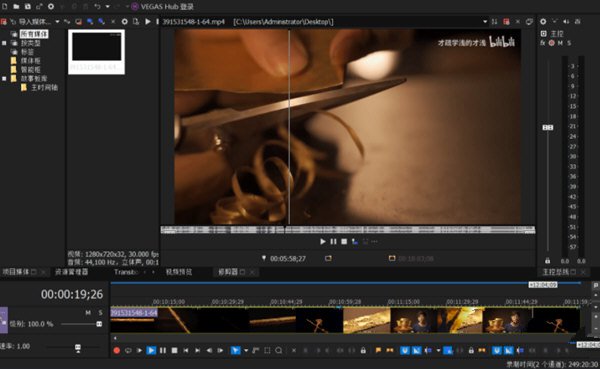Switch to the Explorer tab
Viewport: 600px width, 369px height.
tap(72, 272)
